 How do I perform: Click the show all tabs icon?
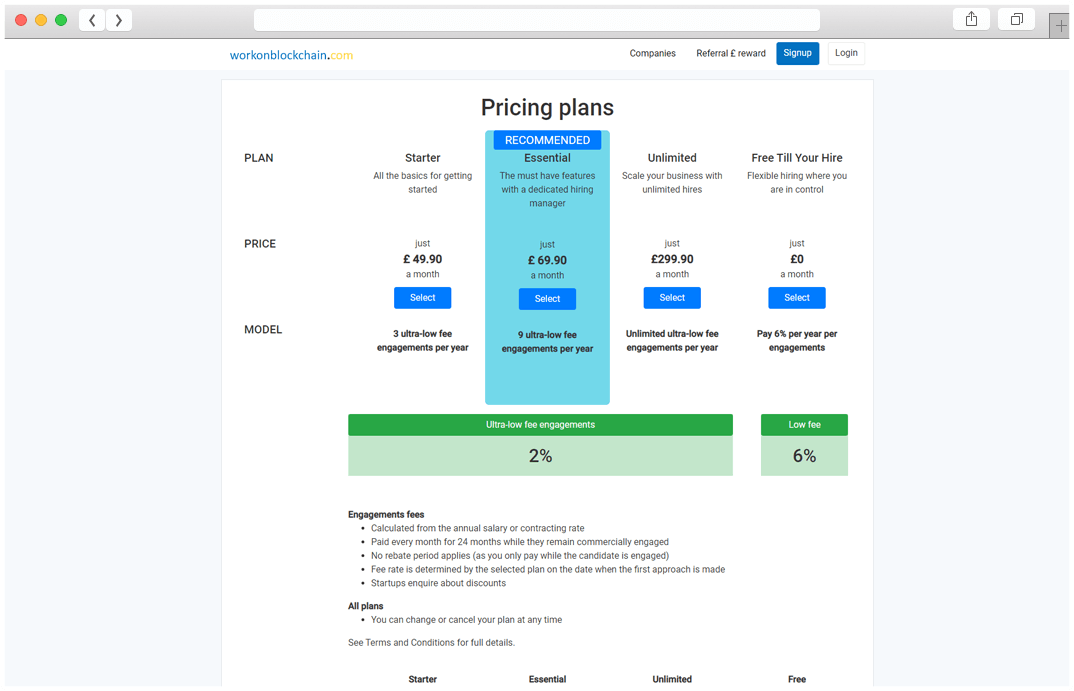[x=1016, y=19]
